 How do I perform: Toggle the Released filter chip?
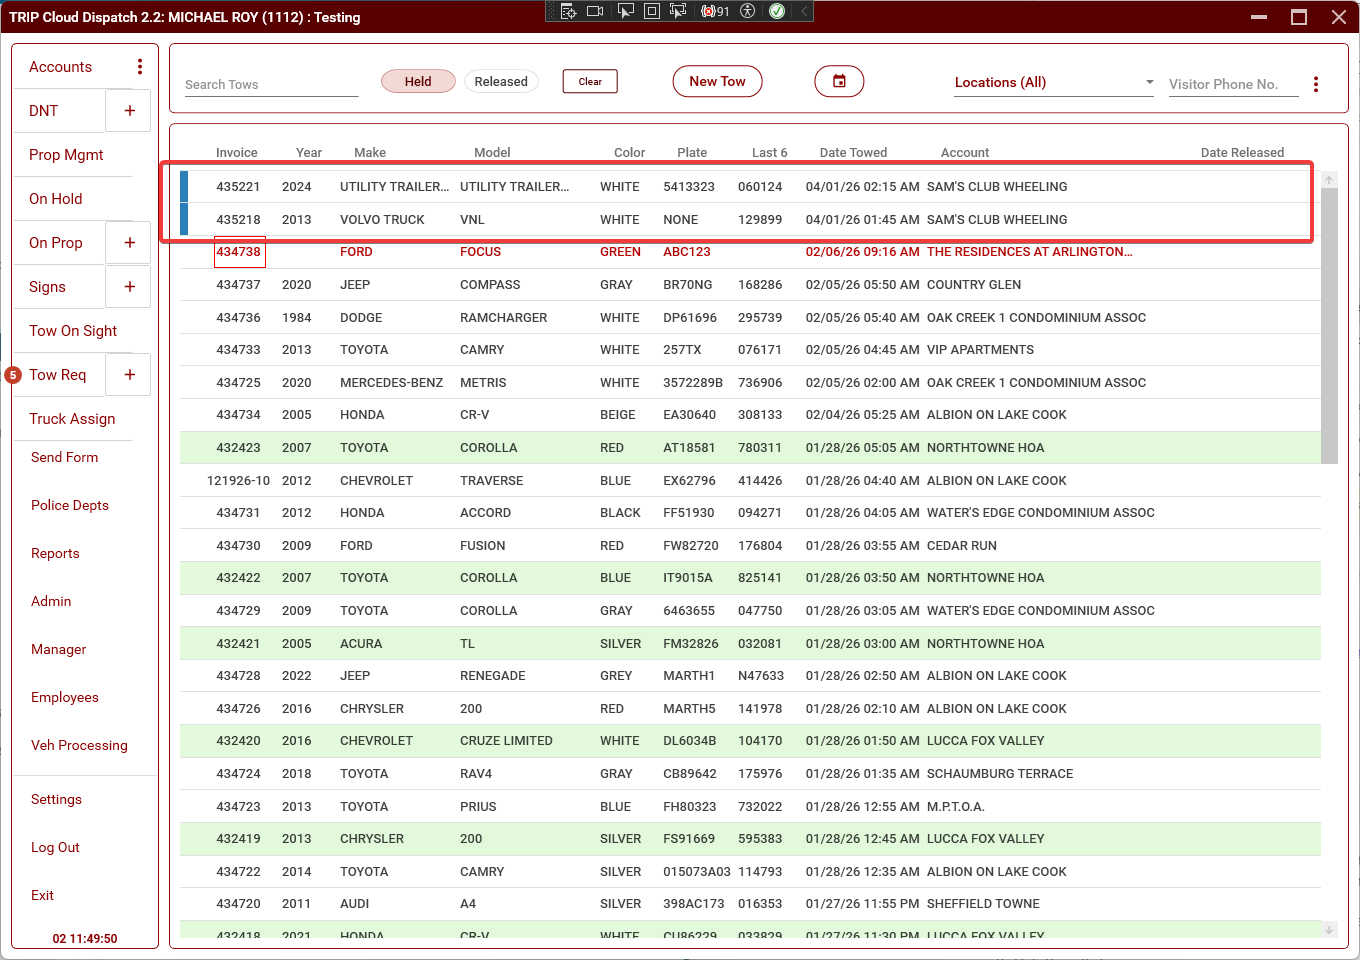(x=501, y=82)
